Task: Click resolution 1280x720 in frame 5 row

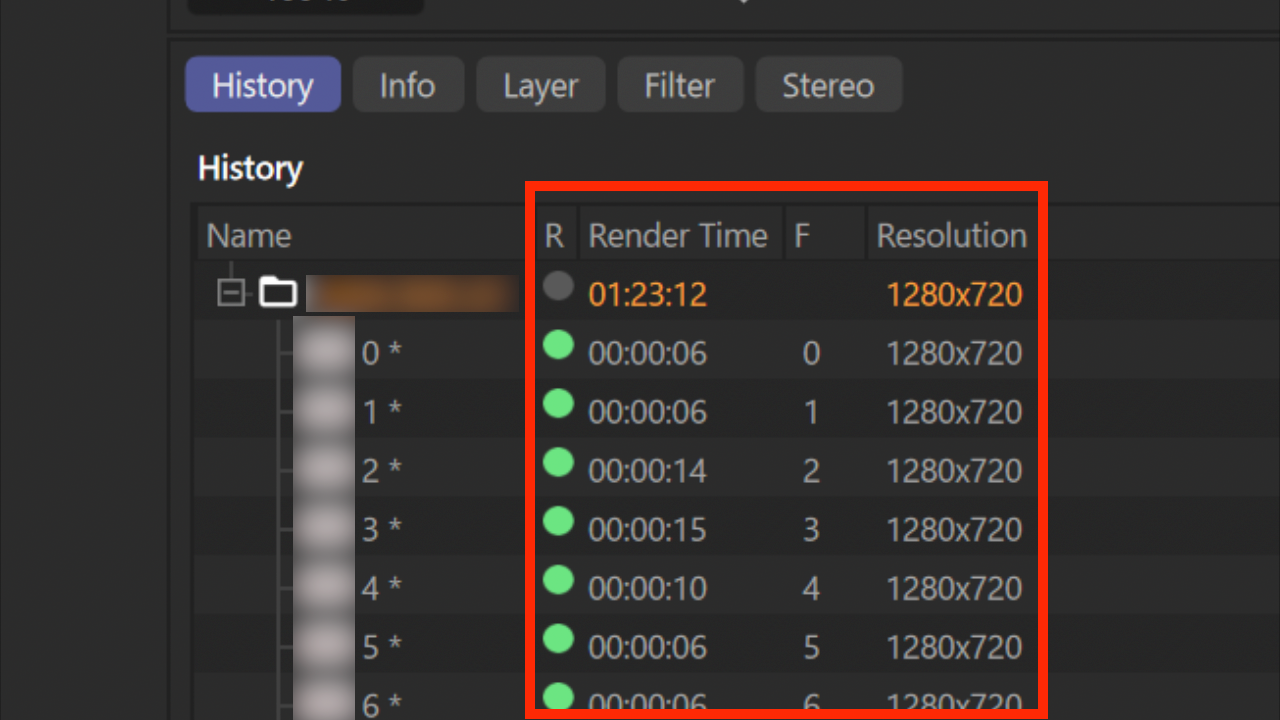Action: (954, 647)
